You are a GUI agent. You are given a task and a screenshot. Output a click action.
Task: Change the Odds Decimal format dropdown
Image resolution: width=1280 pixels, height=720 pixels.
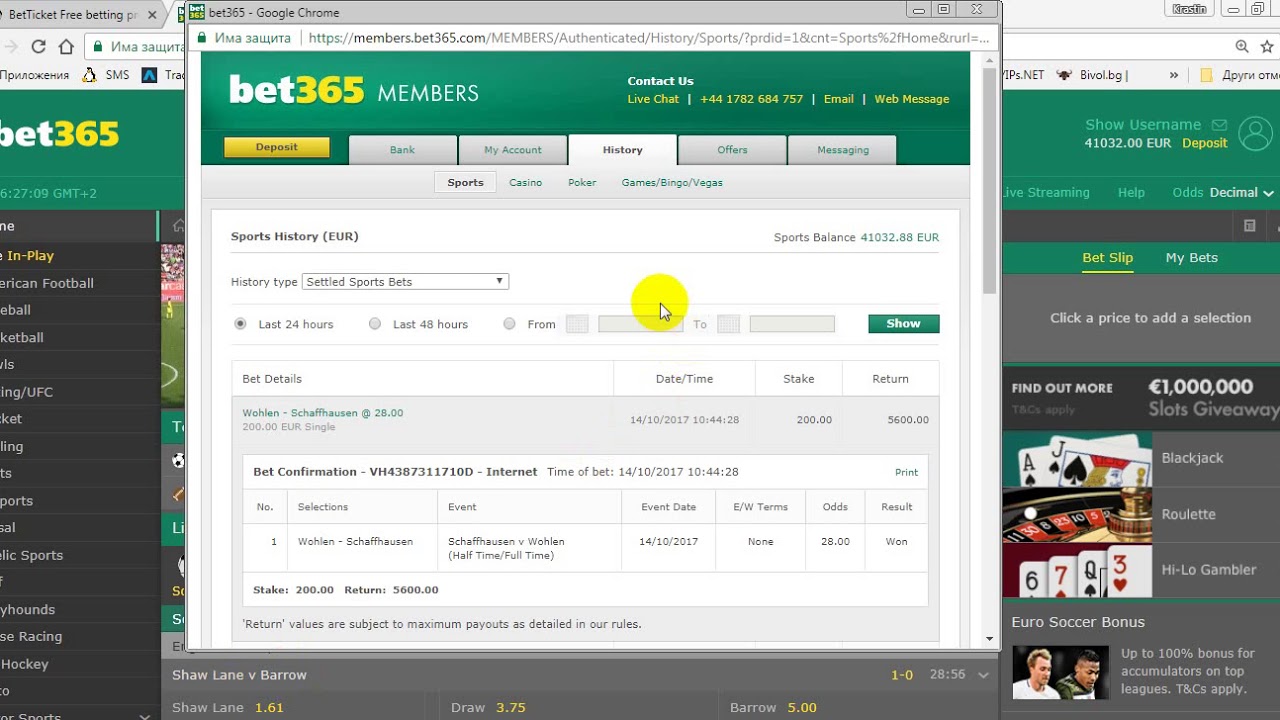coord(1242,193)
